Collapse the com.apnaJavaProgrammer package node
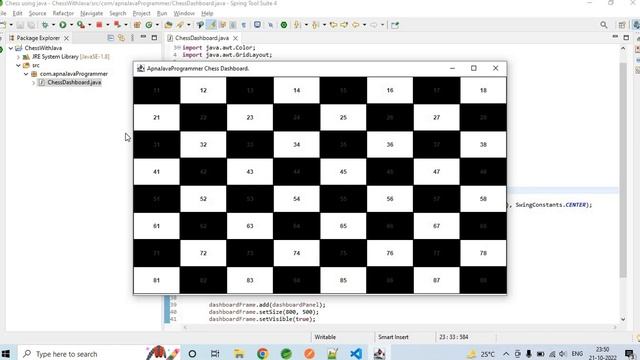640x360 pixels. tap(26, 74)
